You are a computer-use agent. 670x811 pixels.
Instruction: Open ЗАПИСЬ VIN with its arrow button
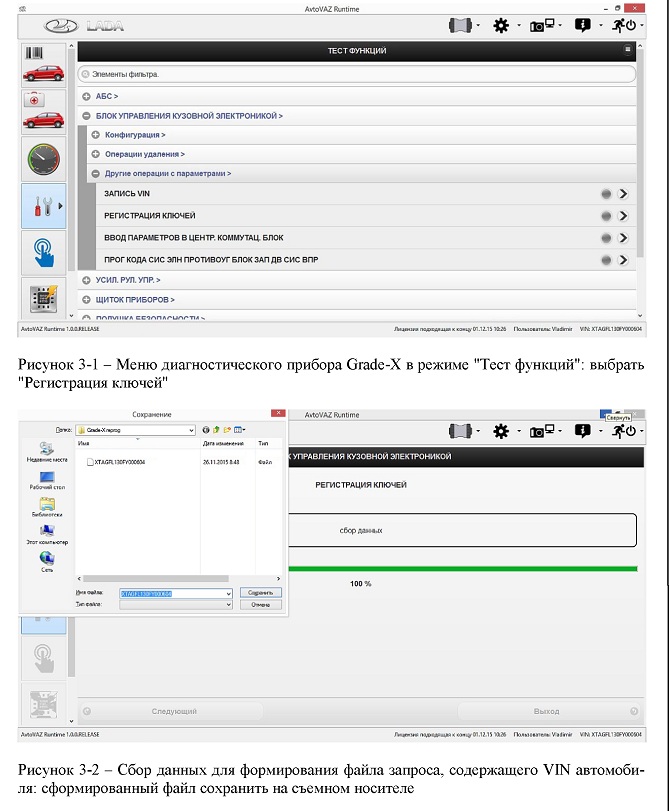623,194
